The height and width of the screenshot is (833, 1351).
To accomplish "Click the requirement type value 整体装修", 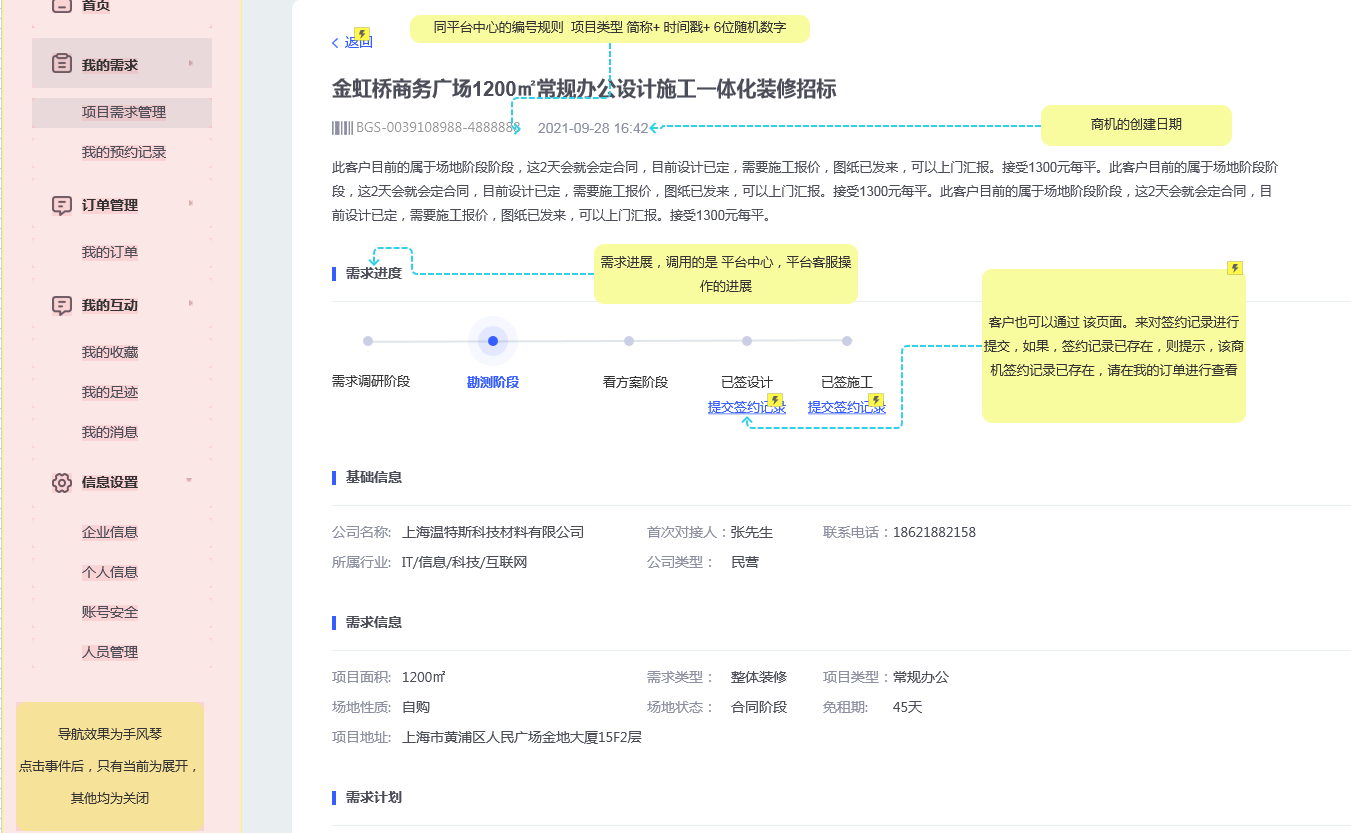I will coord(759,677).
